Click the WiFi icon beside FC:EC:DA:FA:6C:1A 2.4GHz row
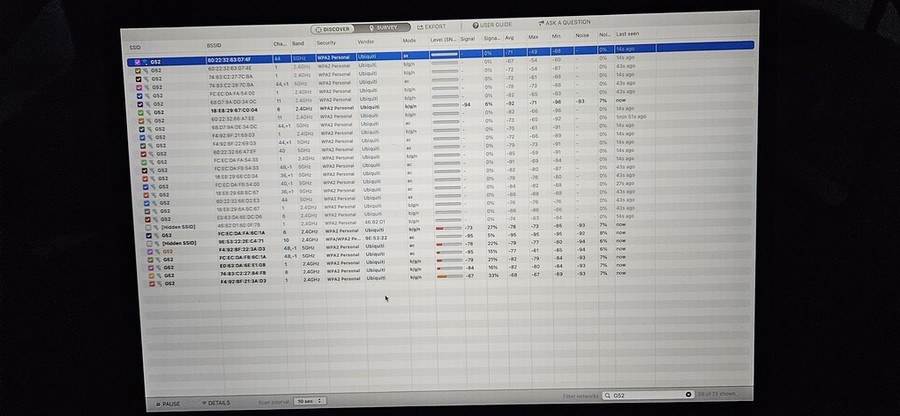The image size is (900, 416). click(x=156, y=233)
